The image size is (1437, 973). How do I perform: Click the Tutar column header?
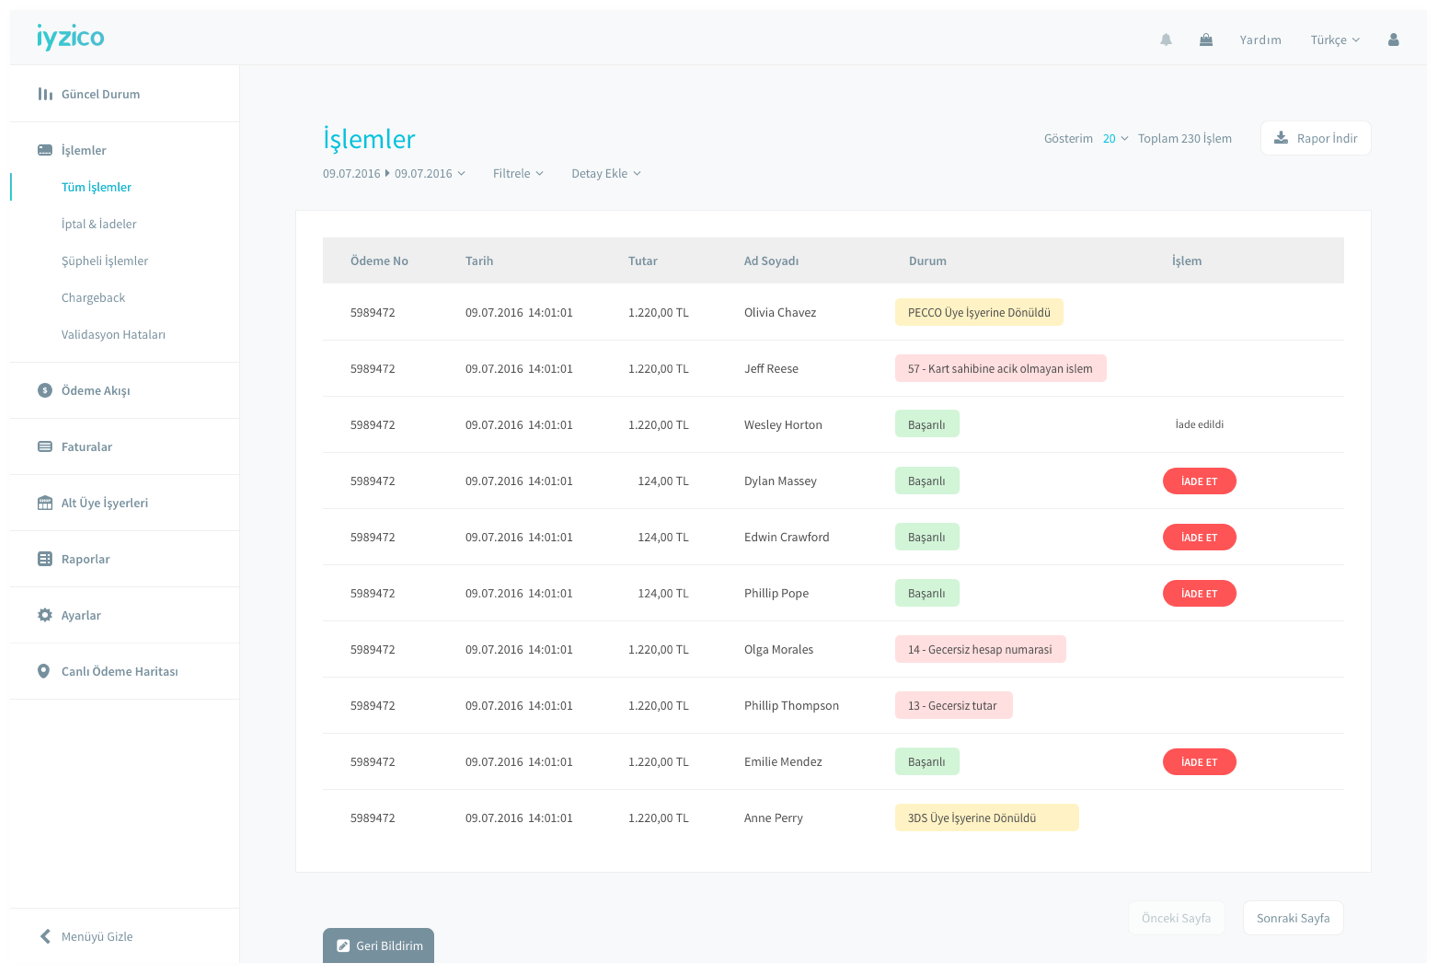click(x=643, y=261)
